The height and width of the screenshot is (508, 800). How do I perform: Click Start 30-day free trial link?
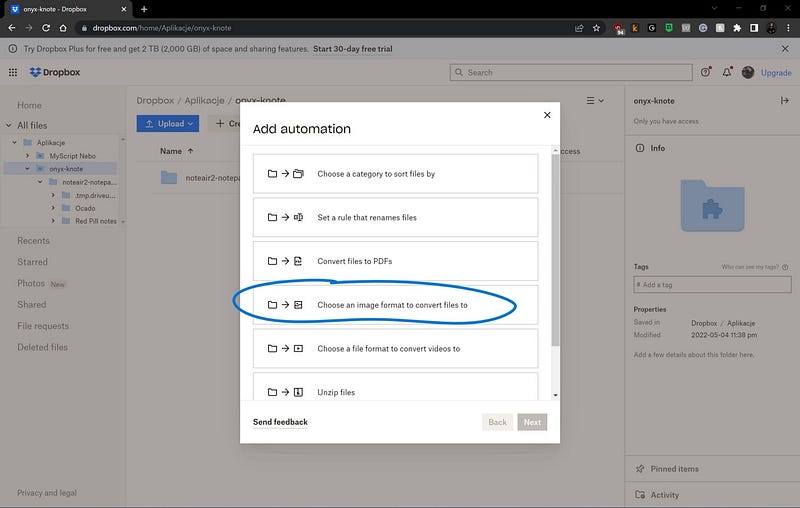[x=353, y=49]
